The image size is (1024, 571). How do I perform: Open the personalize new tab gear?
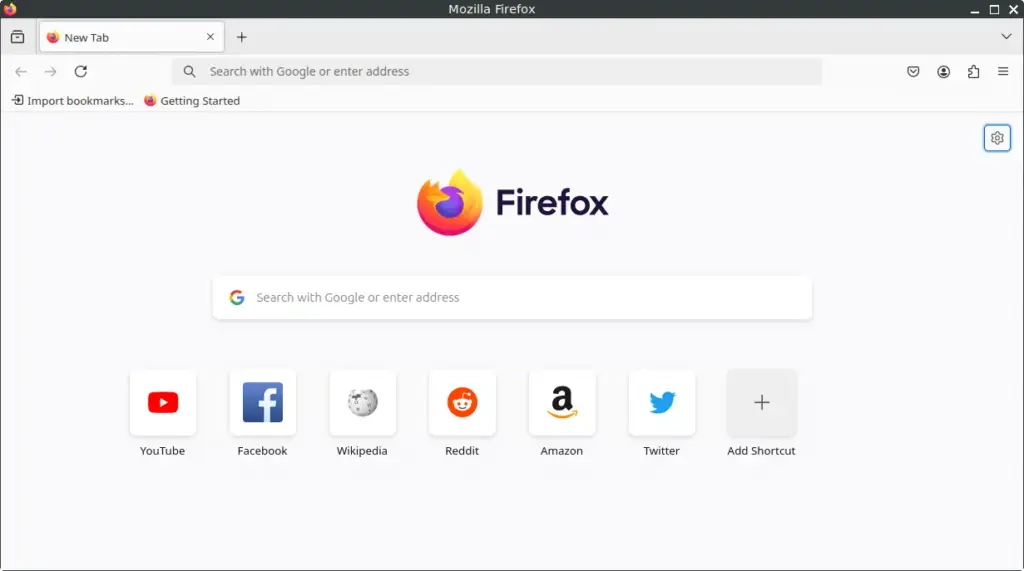tap(997, 138)
